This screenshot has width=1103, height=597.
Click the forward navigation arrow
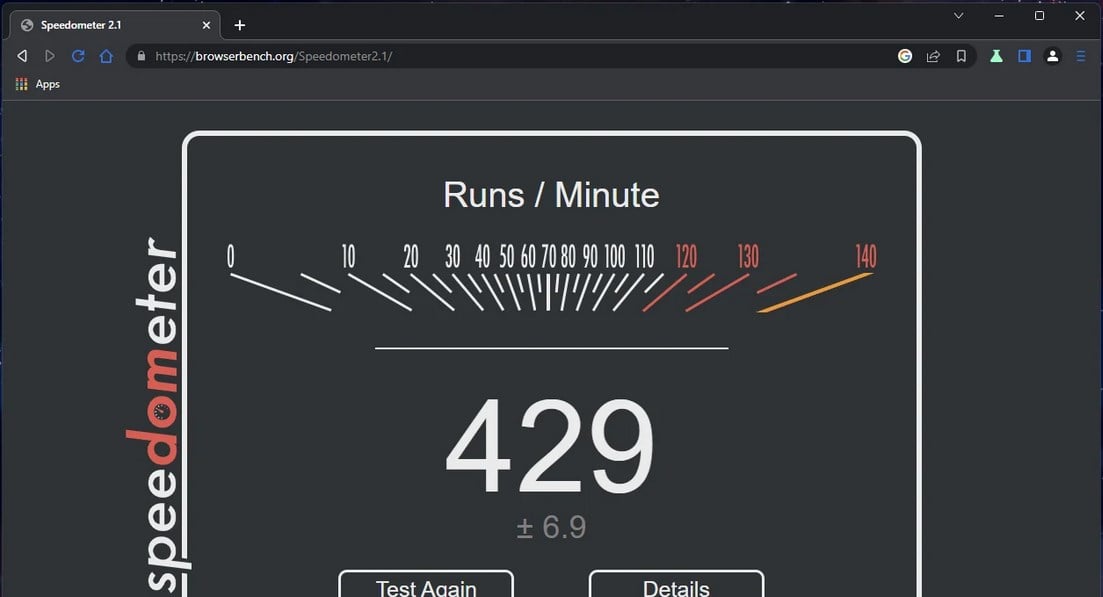[x=50, y=56]
